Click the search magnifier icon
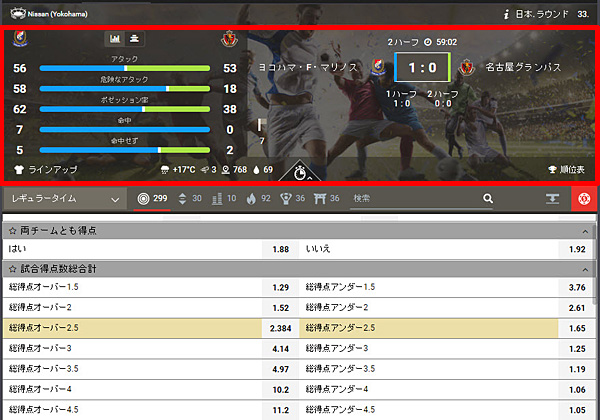This screenshot has width=600, height=420. click(488, 198)
